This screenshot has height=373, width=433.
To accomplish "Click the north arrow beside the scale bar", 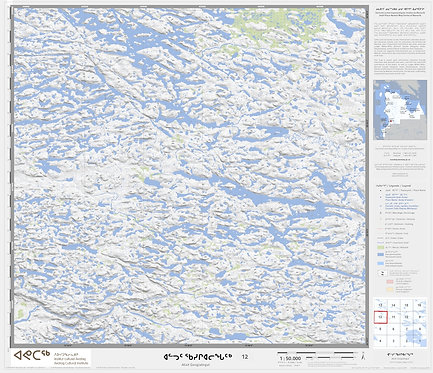I will click(363, 357).
